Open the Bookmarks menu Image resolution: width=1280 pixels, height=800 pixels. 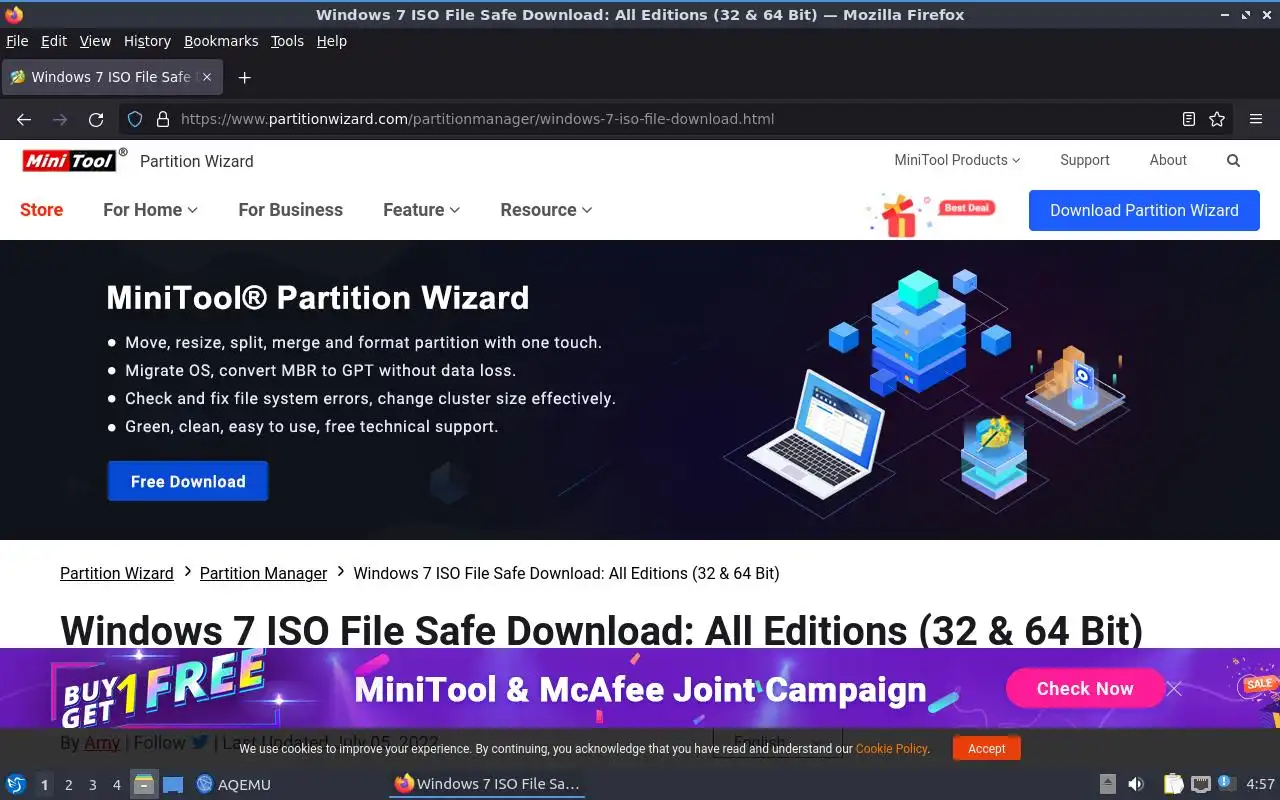221,41
